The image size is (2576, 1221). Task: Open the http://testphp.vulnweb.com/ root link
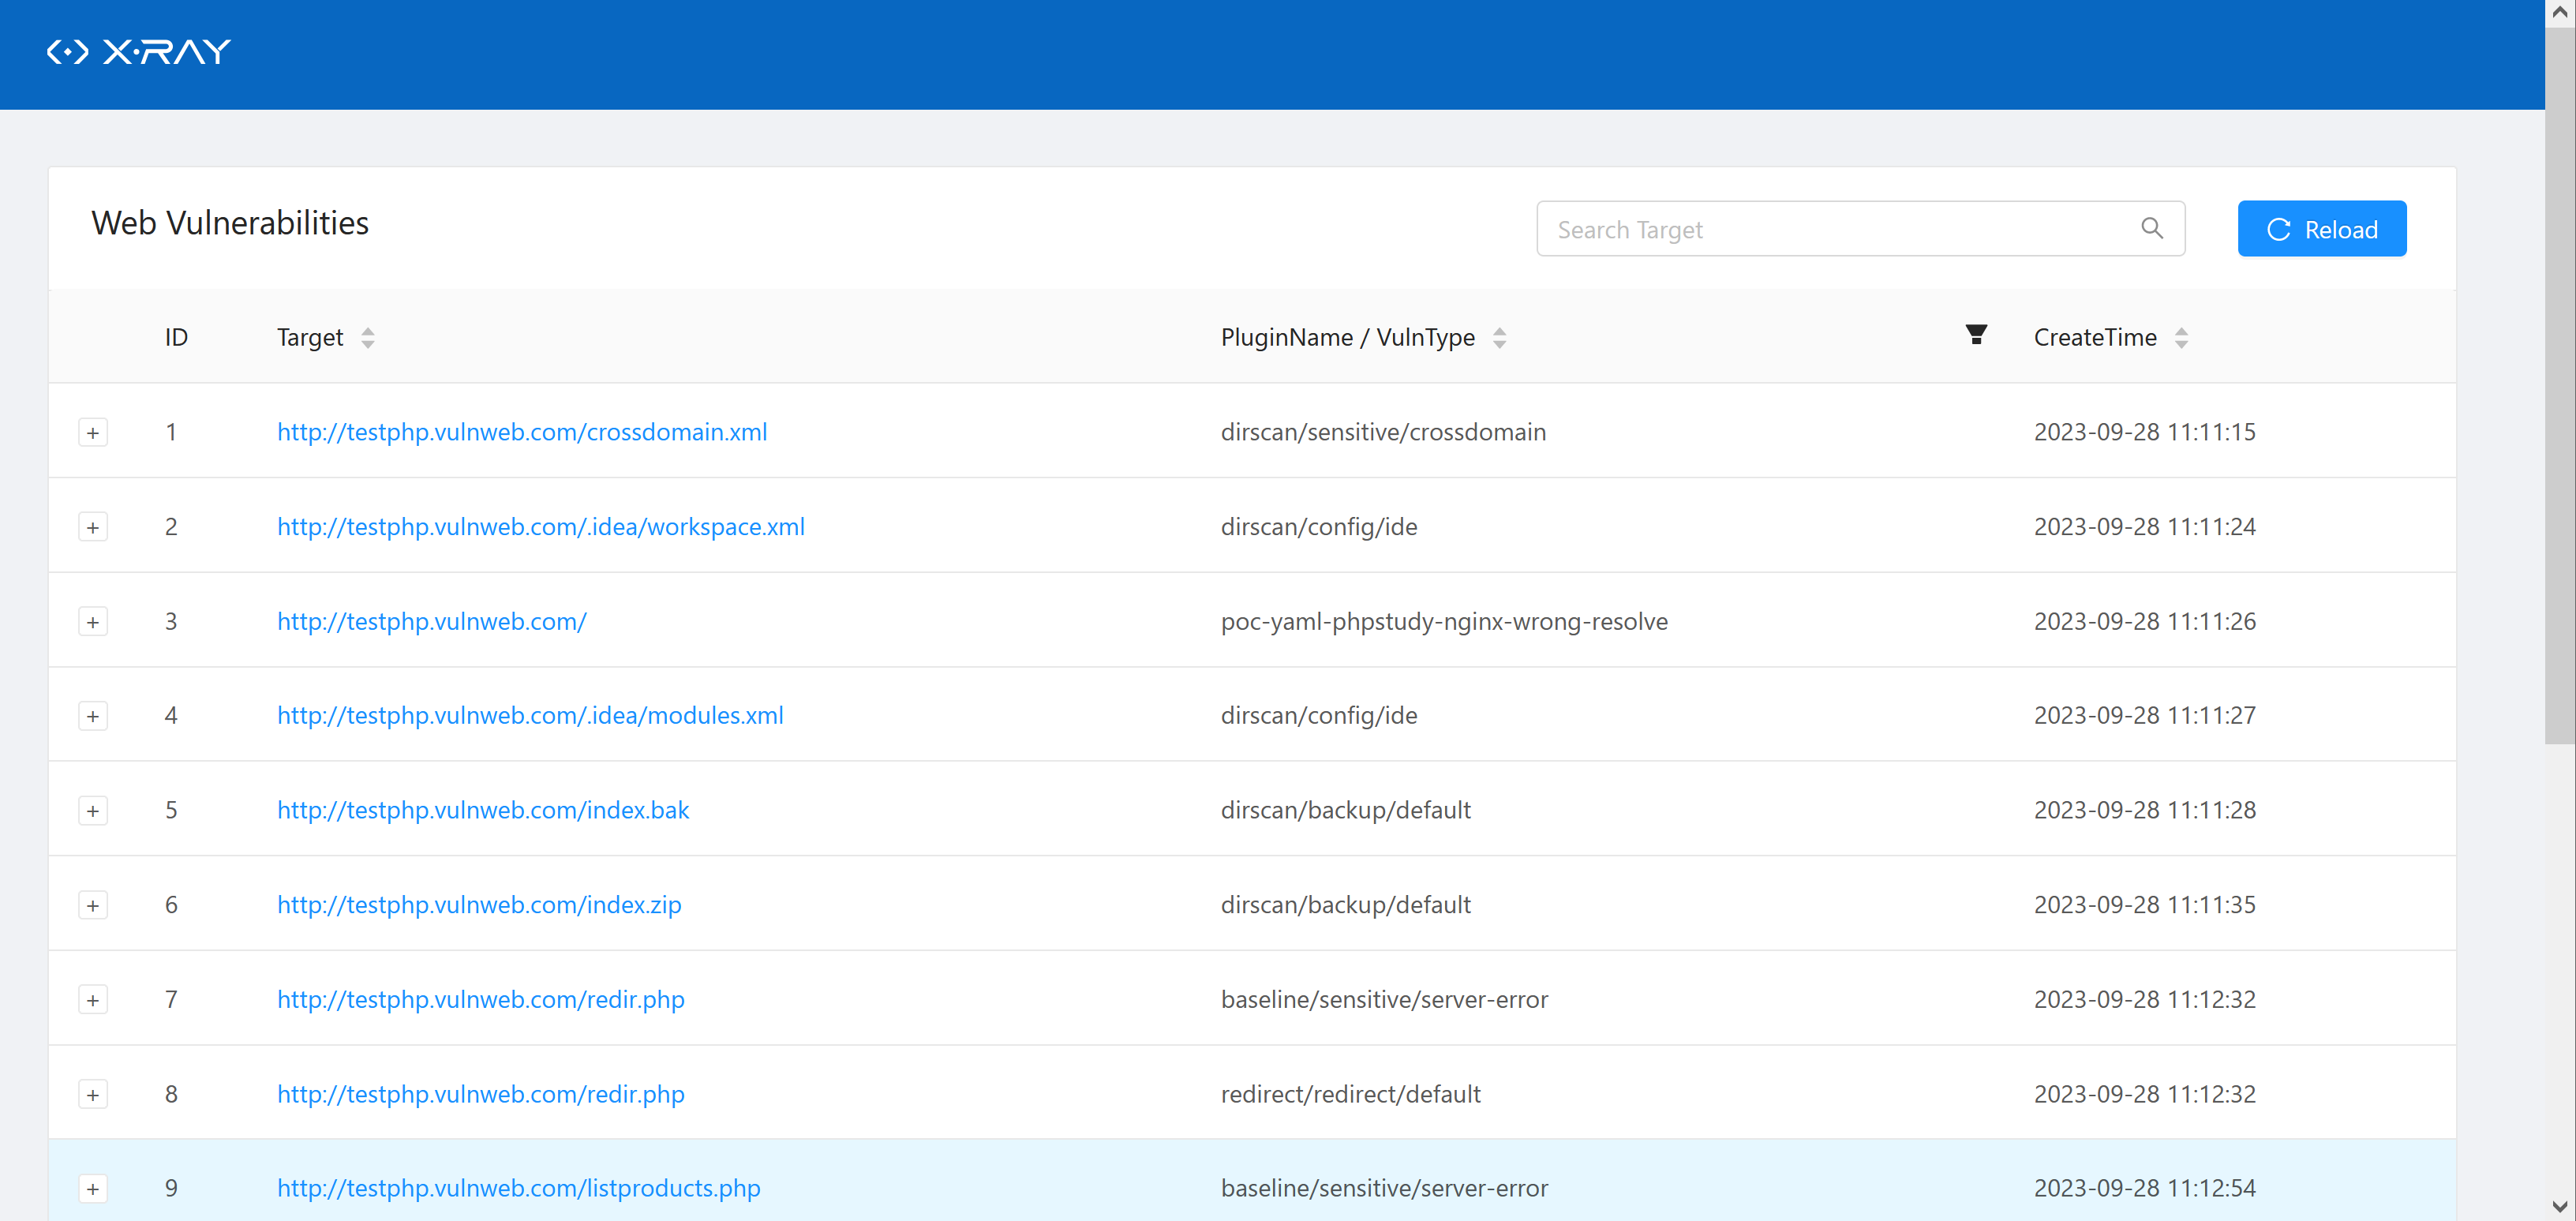432,621
